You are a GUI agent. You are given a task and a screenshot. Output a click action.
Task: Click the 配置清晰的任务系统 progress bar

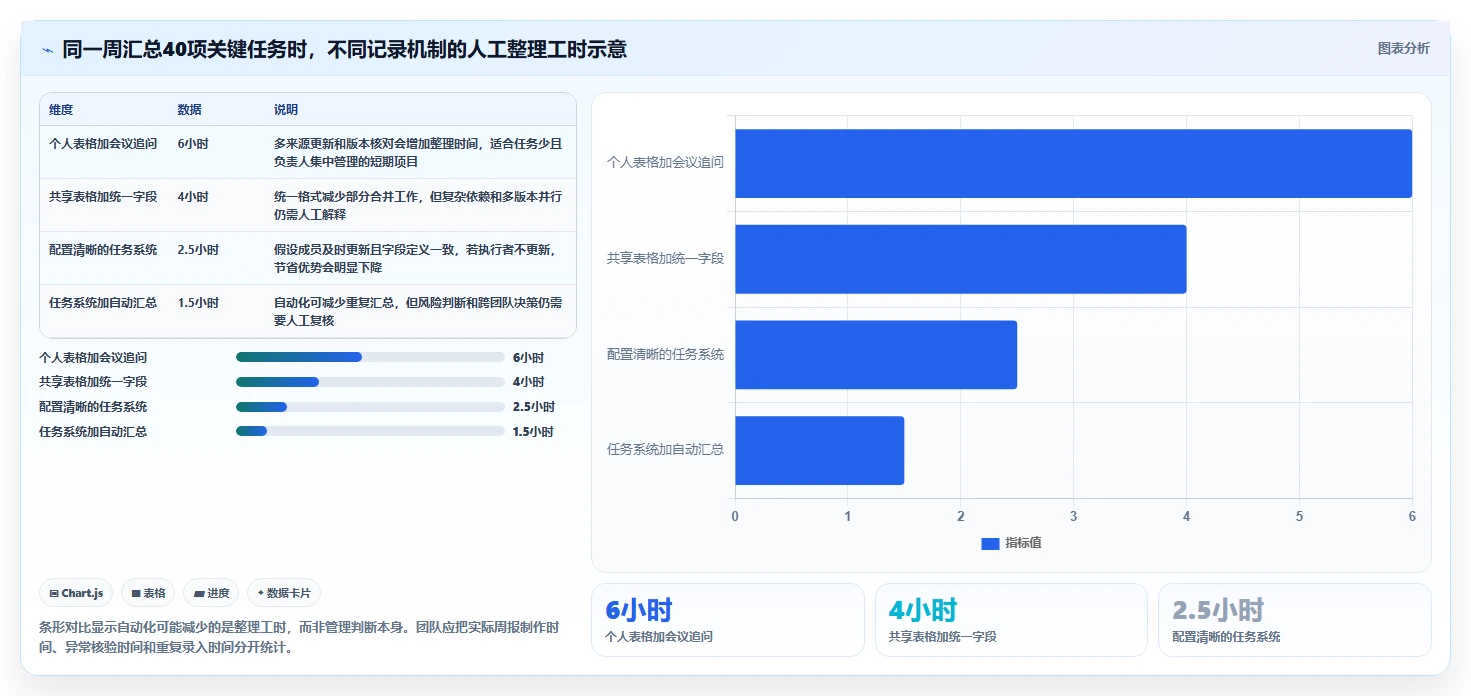pyautogui.click(x=370, y=407)
